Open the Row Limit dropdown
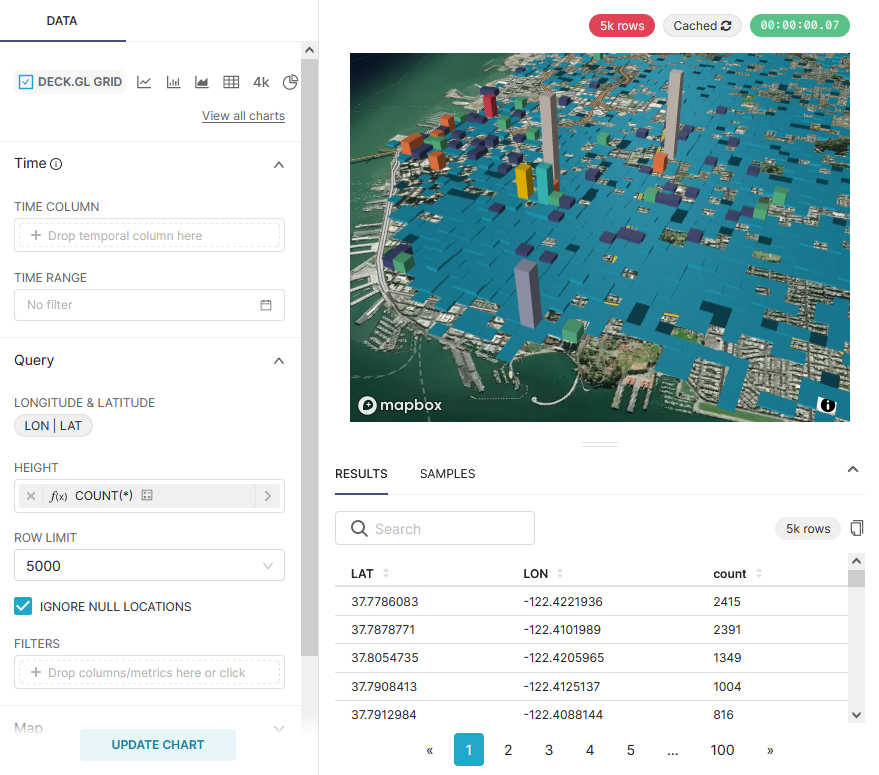Screen dimensions: 879x775 point(149,566)
